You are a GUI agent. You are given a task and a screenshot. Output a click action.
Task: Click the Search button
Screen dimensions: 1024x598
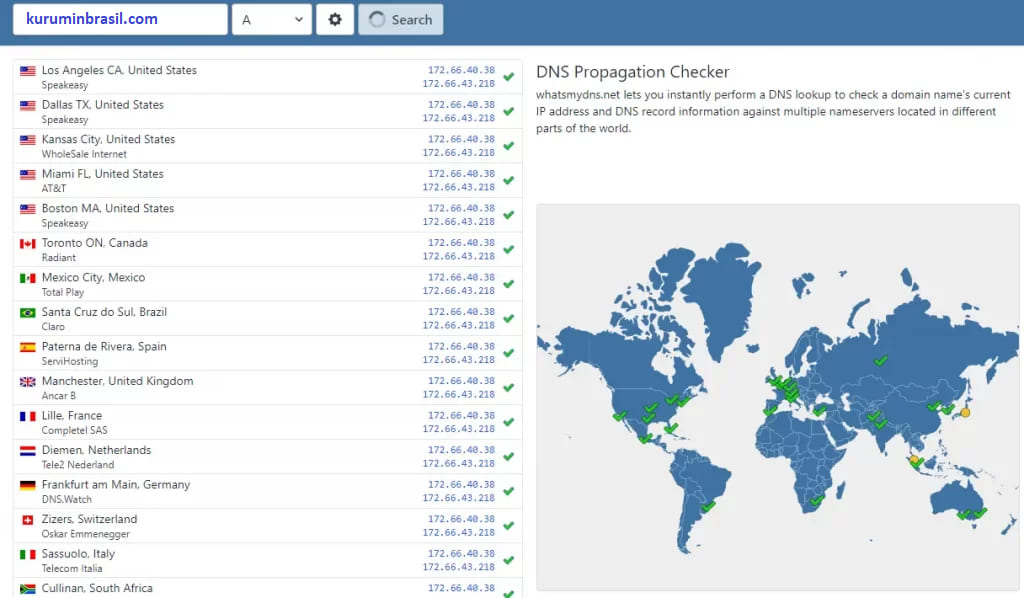tap(400, 19)
